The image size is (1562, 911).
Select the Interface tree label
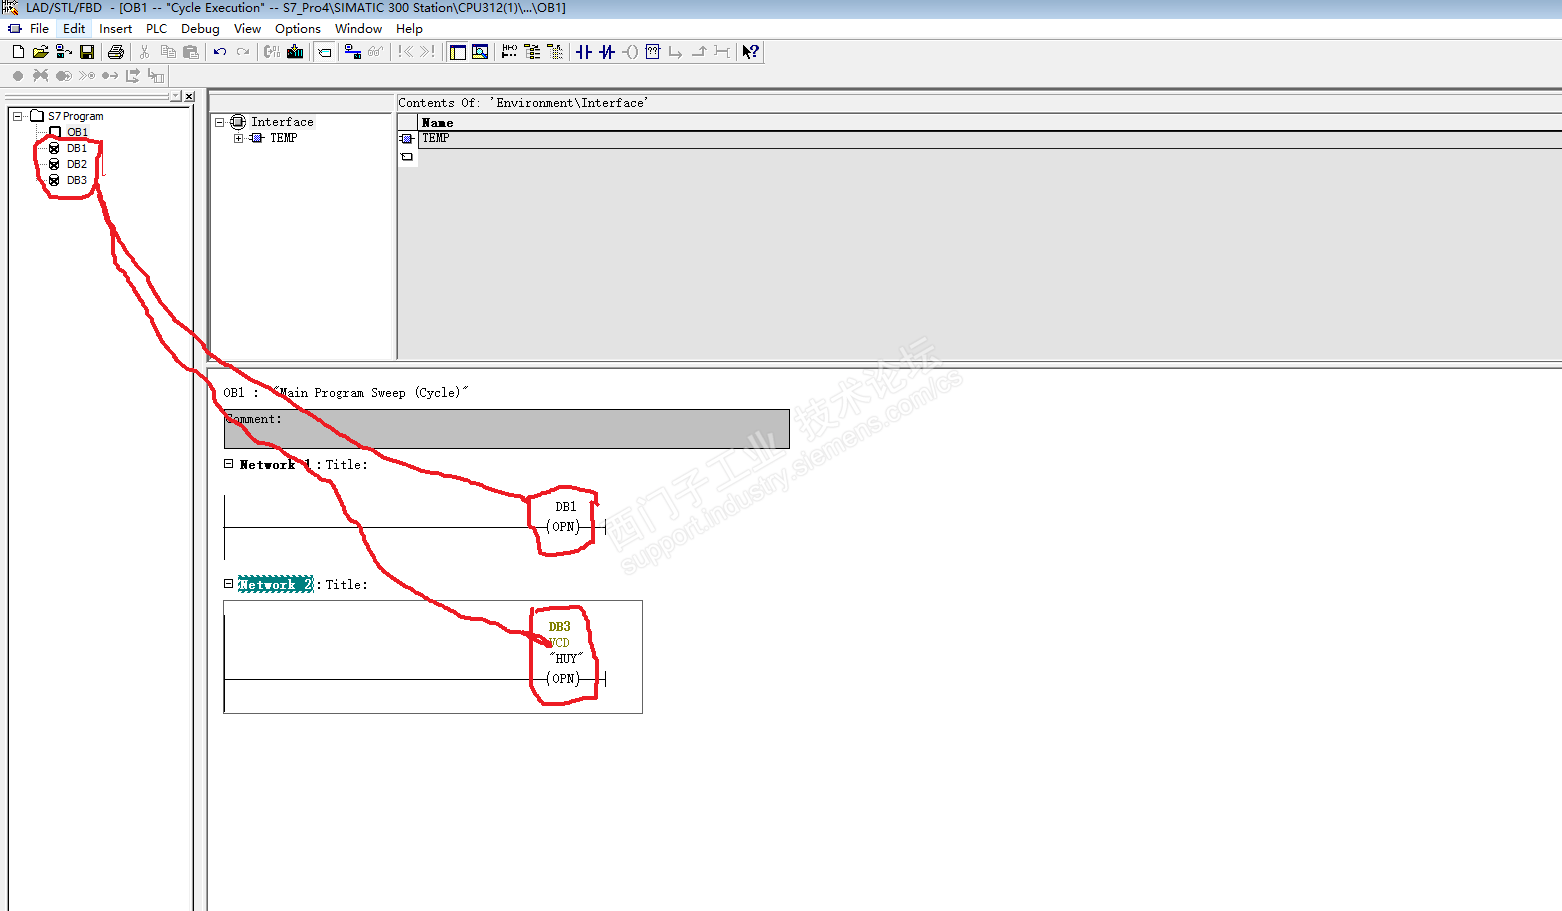pyautogui.click(x=282, y=122)
